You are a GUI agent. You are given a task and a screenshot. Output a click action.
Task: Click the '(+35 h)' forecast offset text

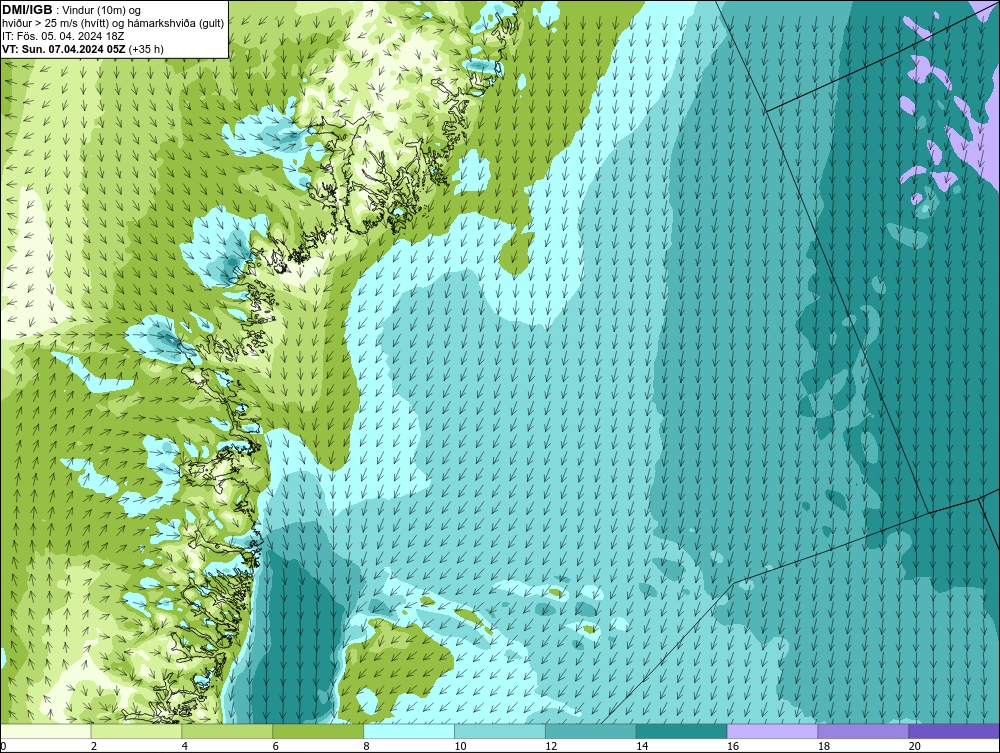(146, 49)
